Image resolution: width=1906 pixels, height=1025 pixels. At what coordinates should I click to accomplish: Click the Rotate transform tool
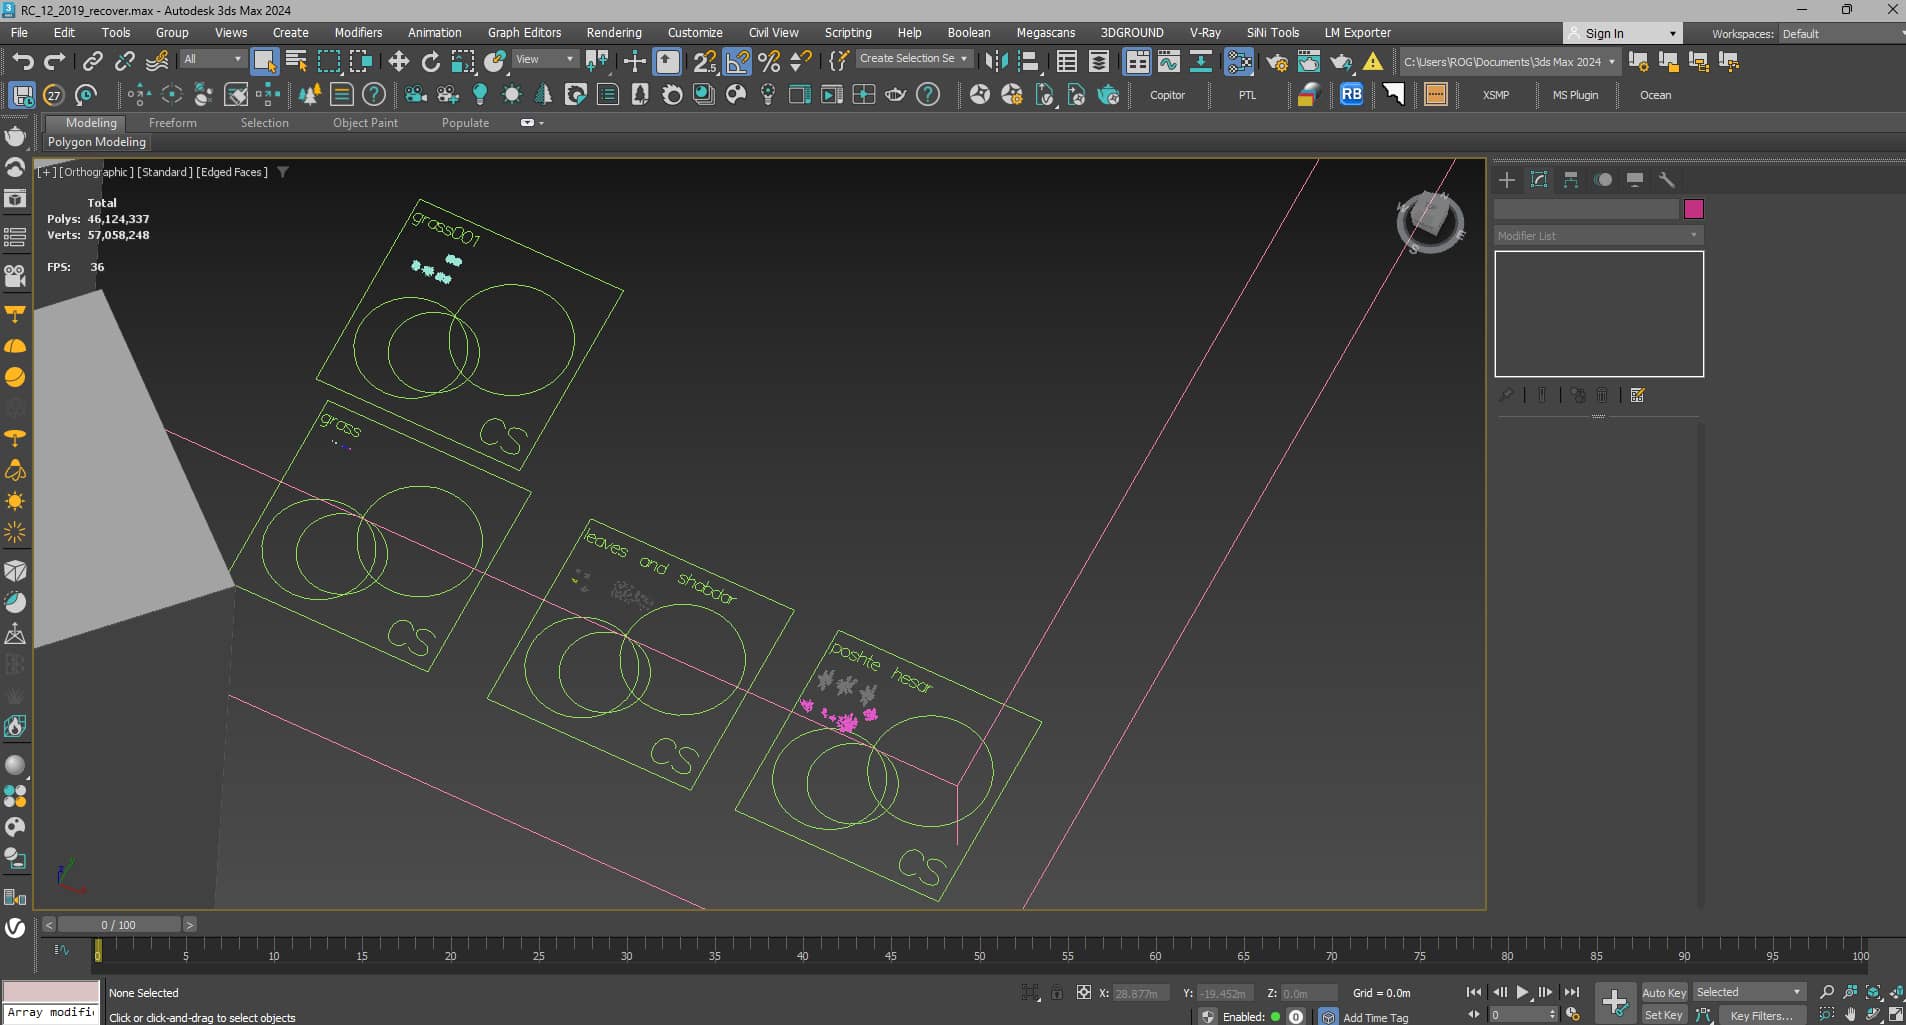tap(431, 62)
